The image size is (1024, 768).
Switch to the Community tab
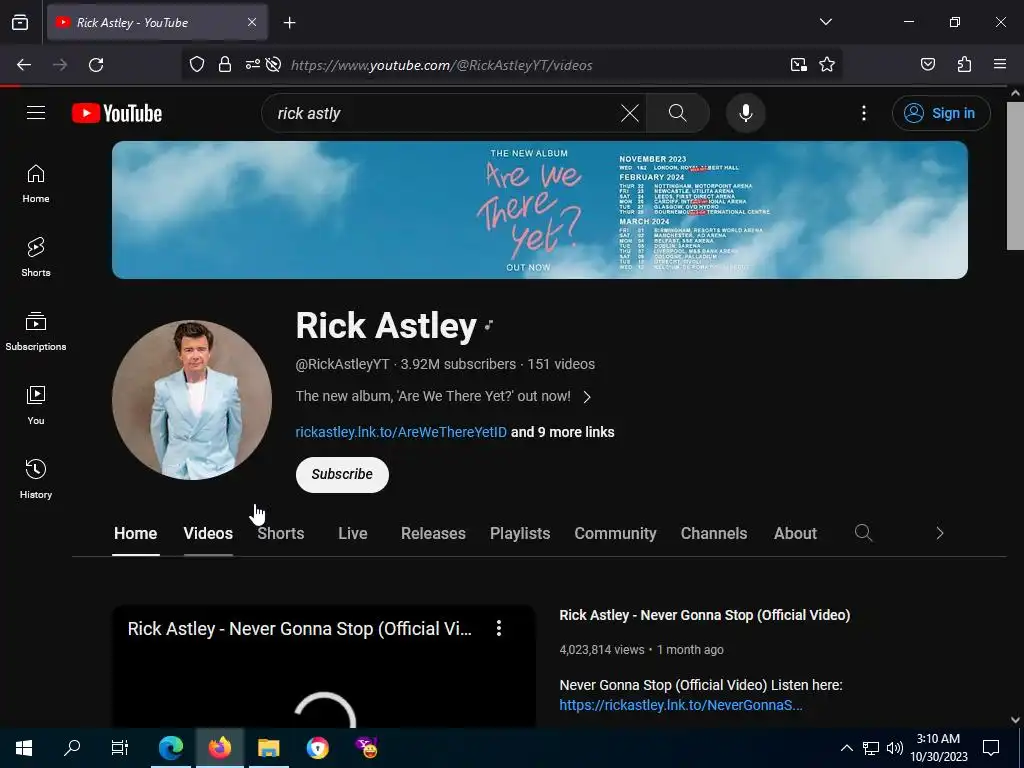coord(615,533)
